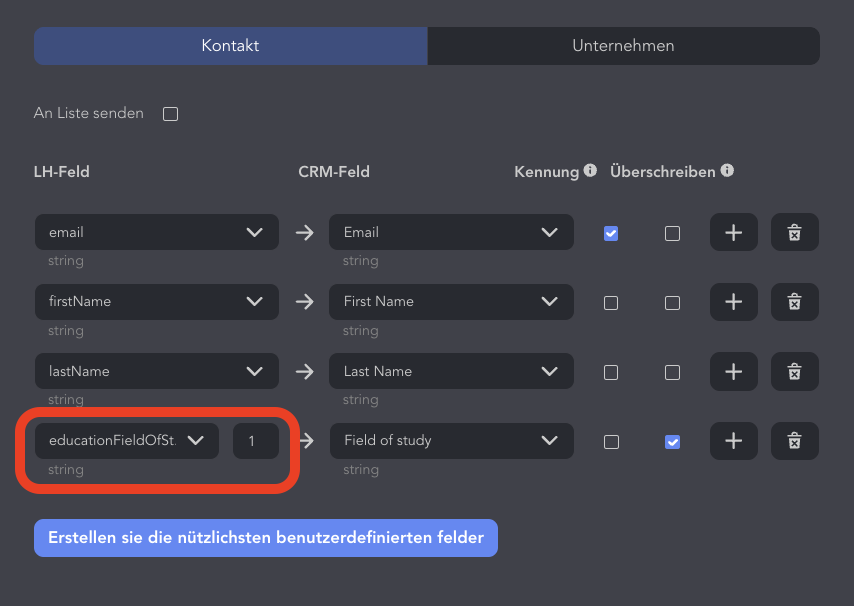Disable Überschreiben for Field of study row
Viewport: 854px width, 606px height.
(673, 442)
